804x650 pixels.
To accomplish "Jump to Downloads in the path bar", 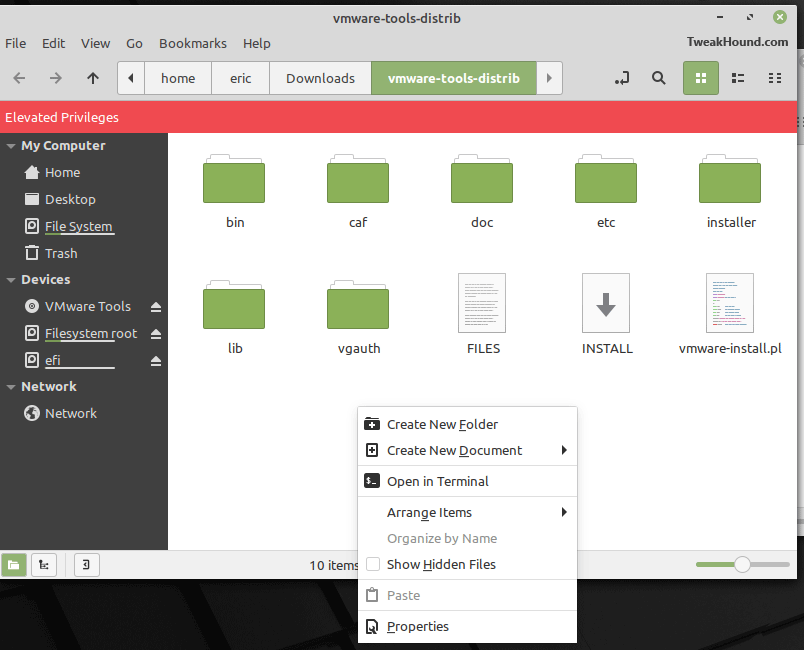I will [x=320, y=78].
